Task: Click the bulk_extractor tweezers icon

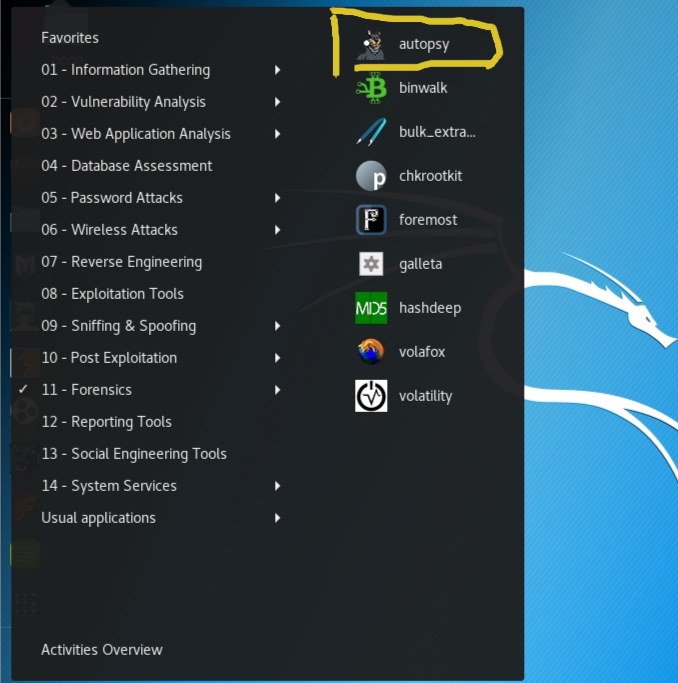Action: tap(371, 132)
